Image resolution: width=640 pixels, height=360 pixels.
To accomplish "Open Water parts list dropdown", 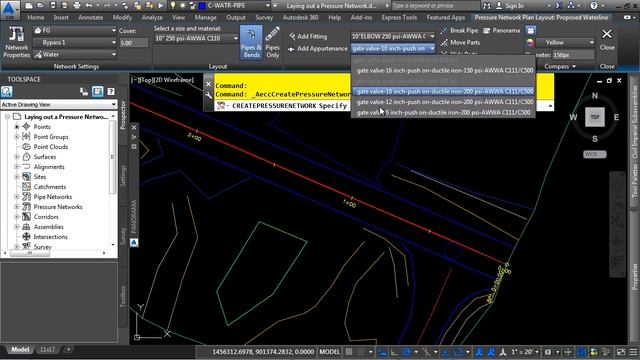I will coord(75,54).
